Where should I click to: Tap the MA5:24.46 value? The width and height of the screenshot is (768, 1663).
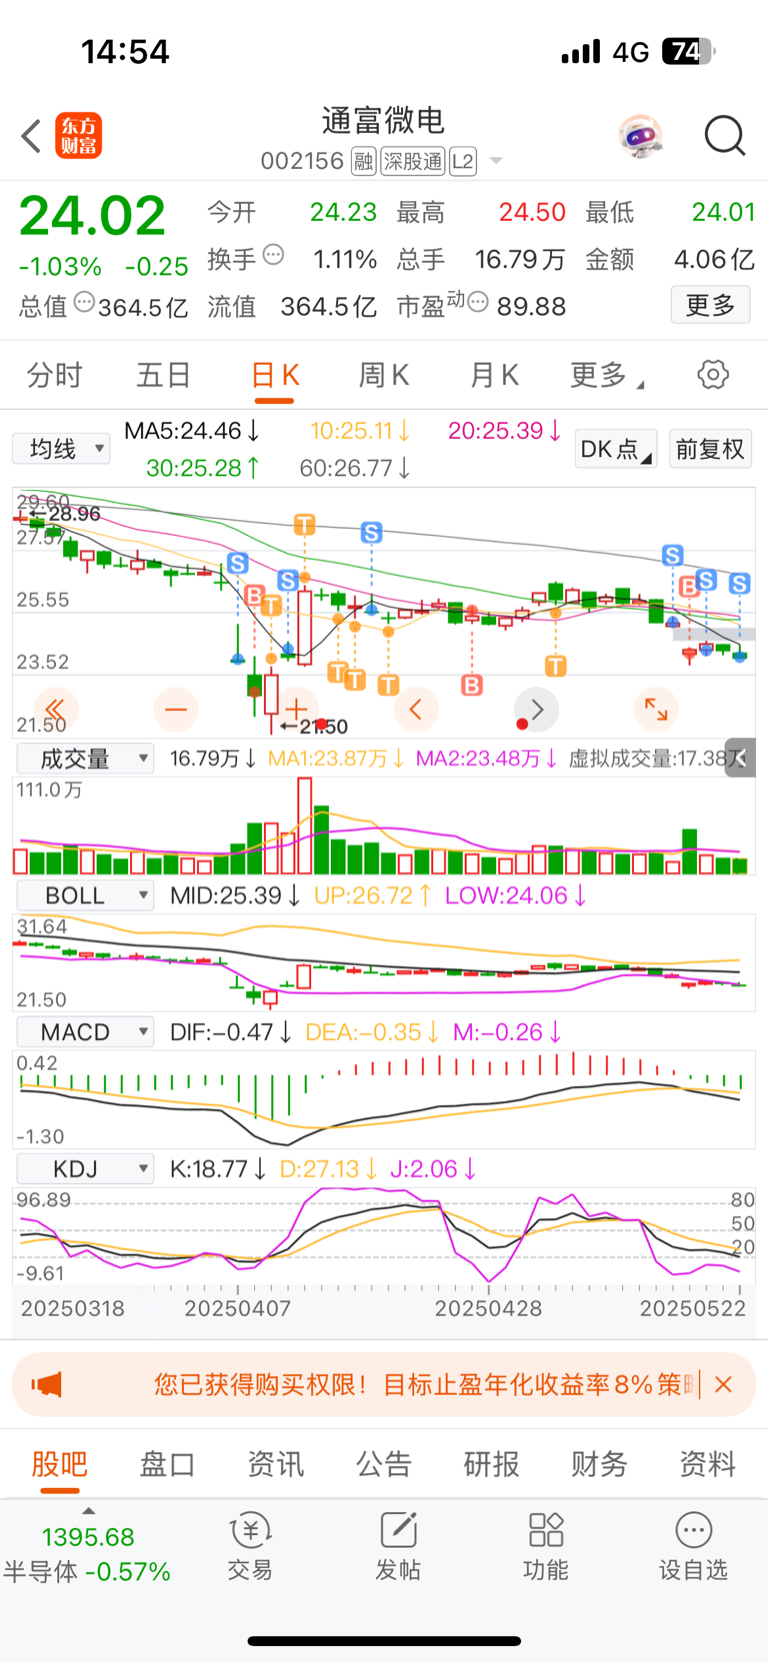pos(192,431)
